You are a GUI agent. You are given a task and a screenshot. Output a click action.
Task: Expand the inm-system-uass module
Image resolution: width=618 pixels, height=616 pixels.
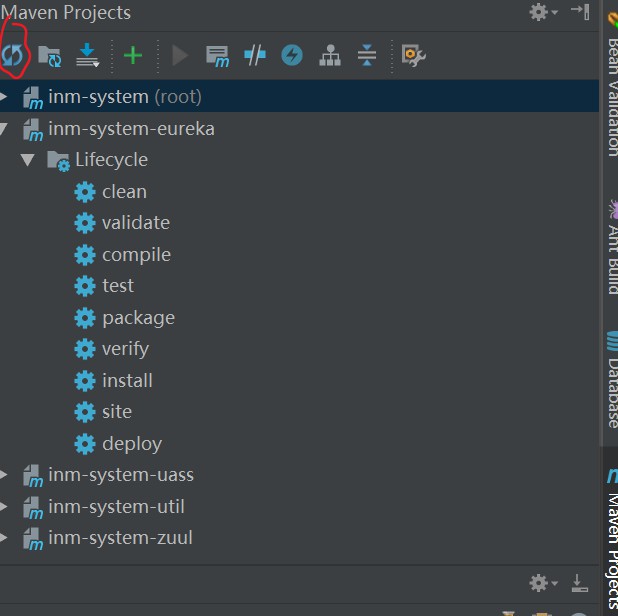coord(4,475)
